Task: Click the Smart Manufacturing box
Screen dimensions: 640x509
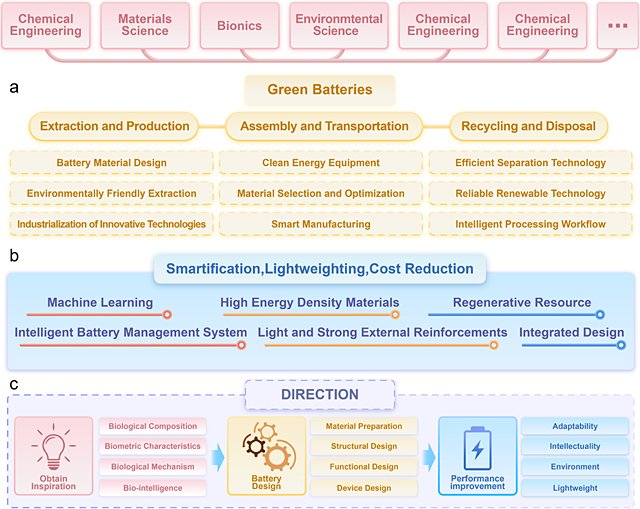Action: 320,224
